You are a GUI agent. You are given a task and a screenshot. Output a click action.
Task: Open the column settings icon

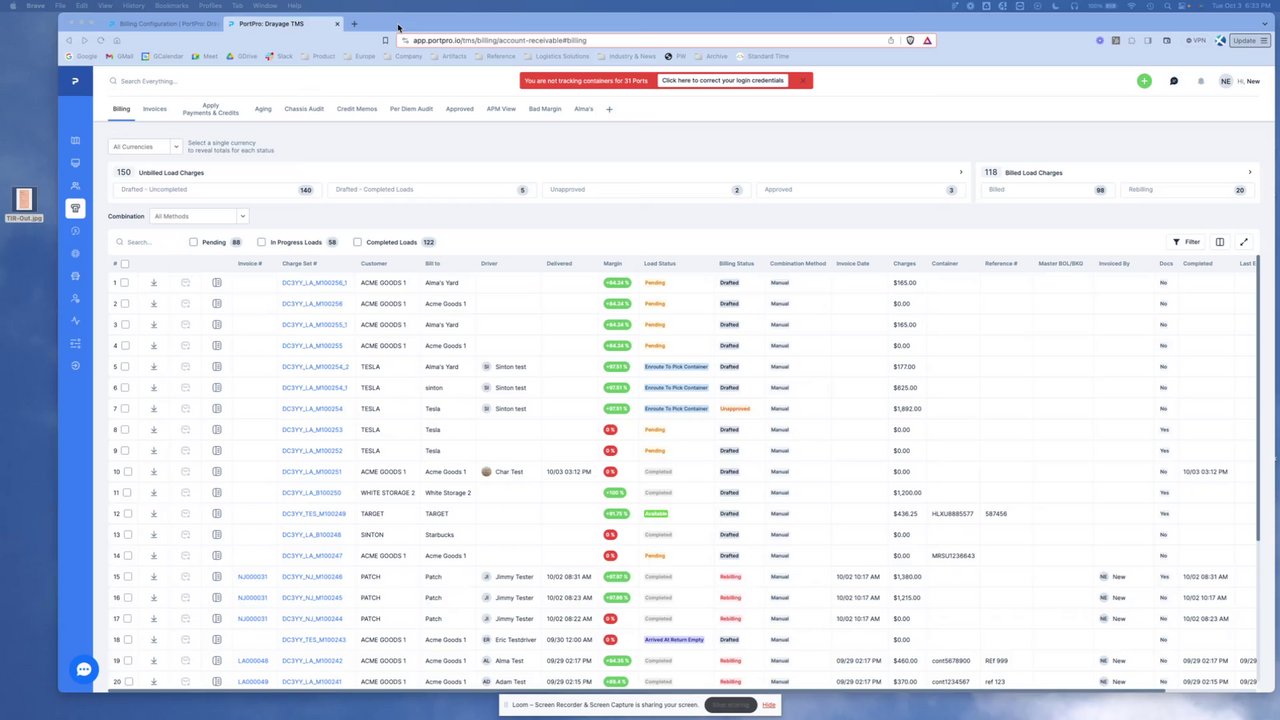click(1220, 242)
